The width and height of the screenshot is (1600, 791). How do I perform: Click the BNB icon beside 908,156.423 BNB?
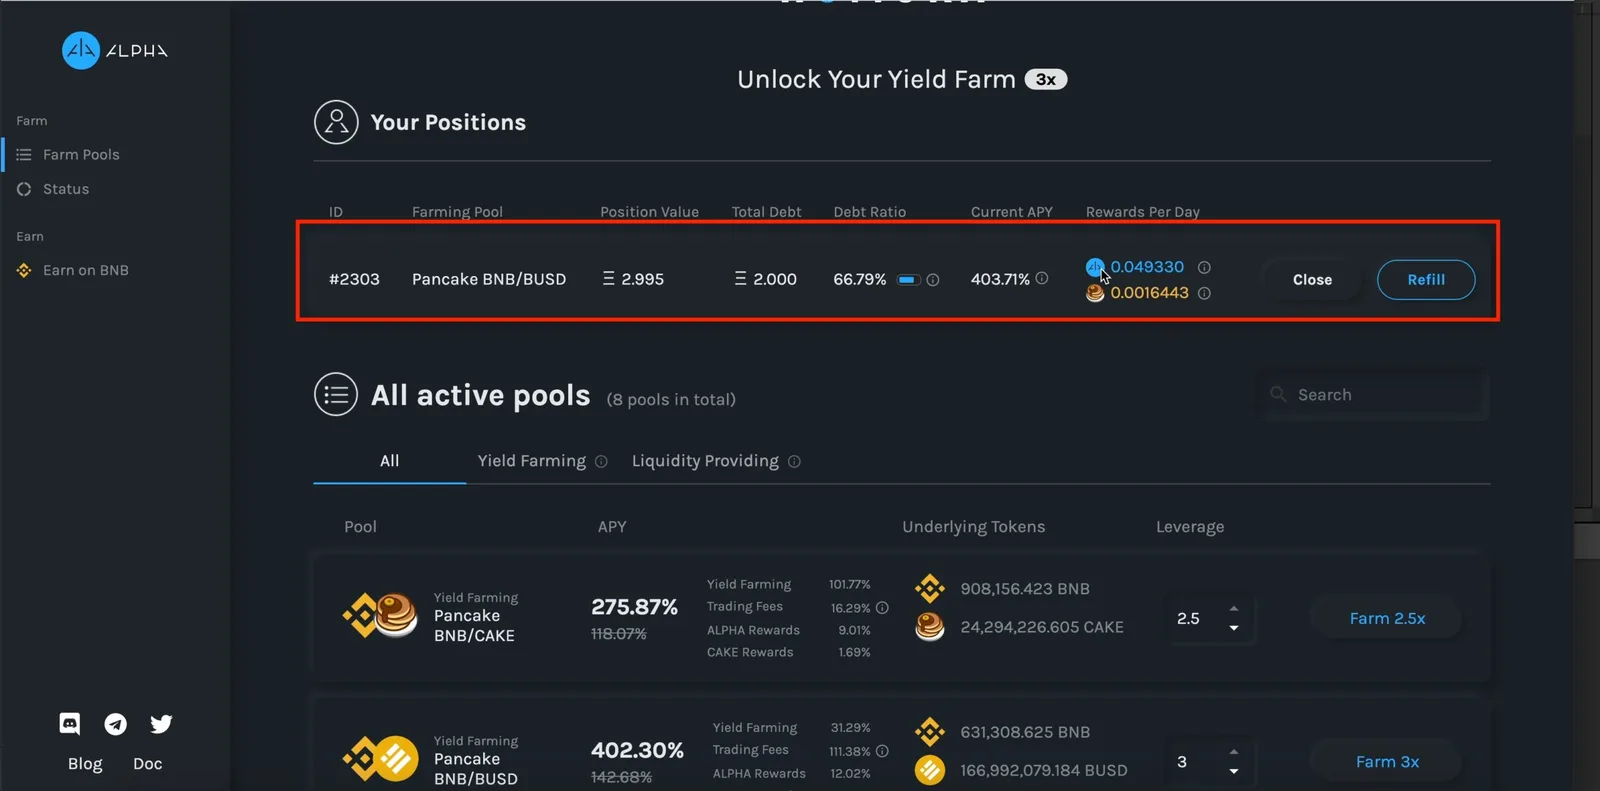930,589
